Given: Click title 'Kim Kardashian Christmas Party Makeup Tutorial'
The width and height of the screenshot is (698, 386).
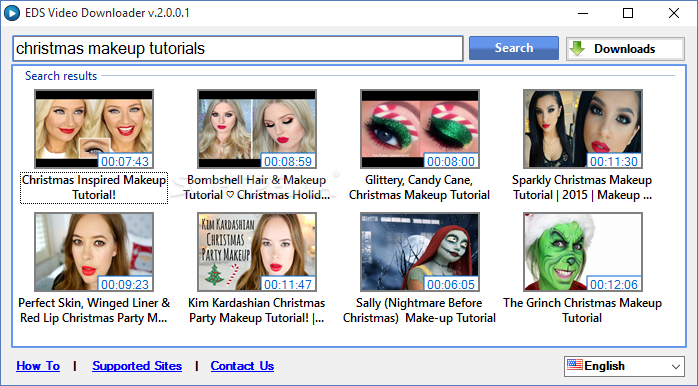Looking at the screenshot, I should coord(257,310).
